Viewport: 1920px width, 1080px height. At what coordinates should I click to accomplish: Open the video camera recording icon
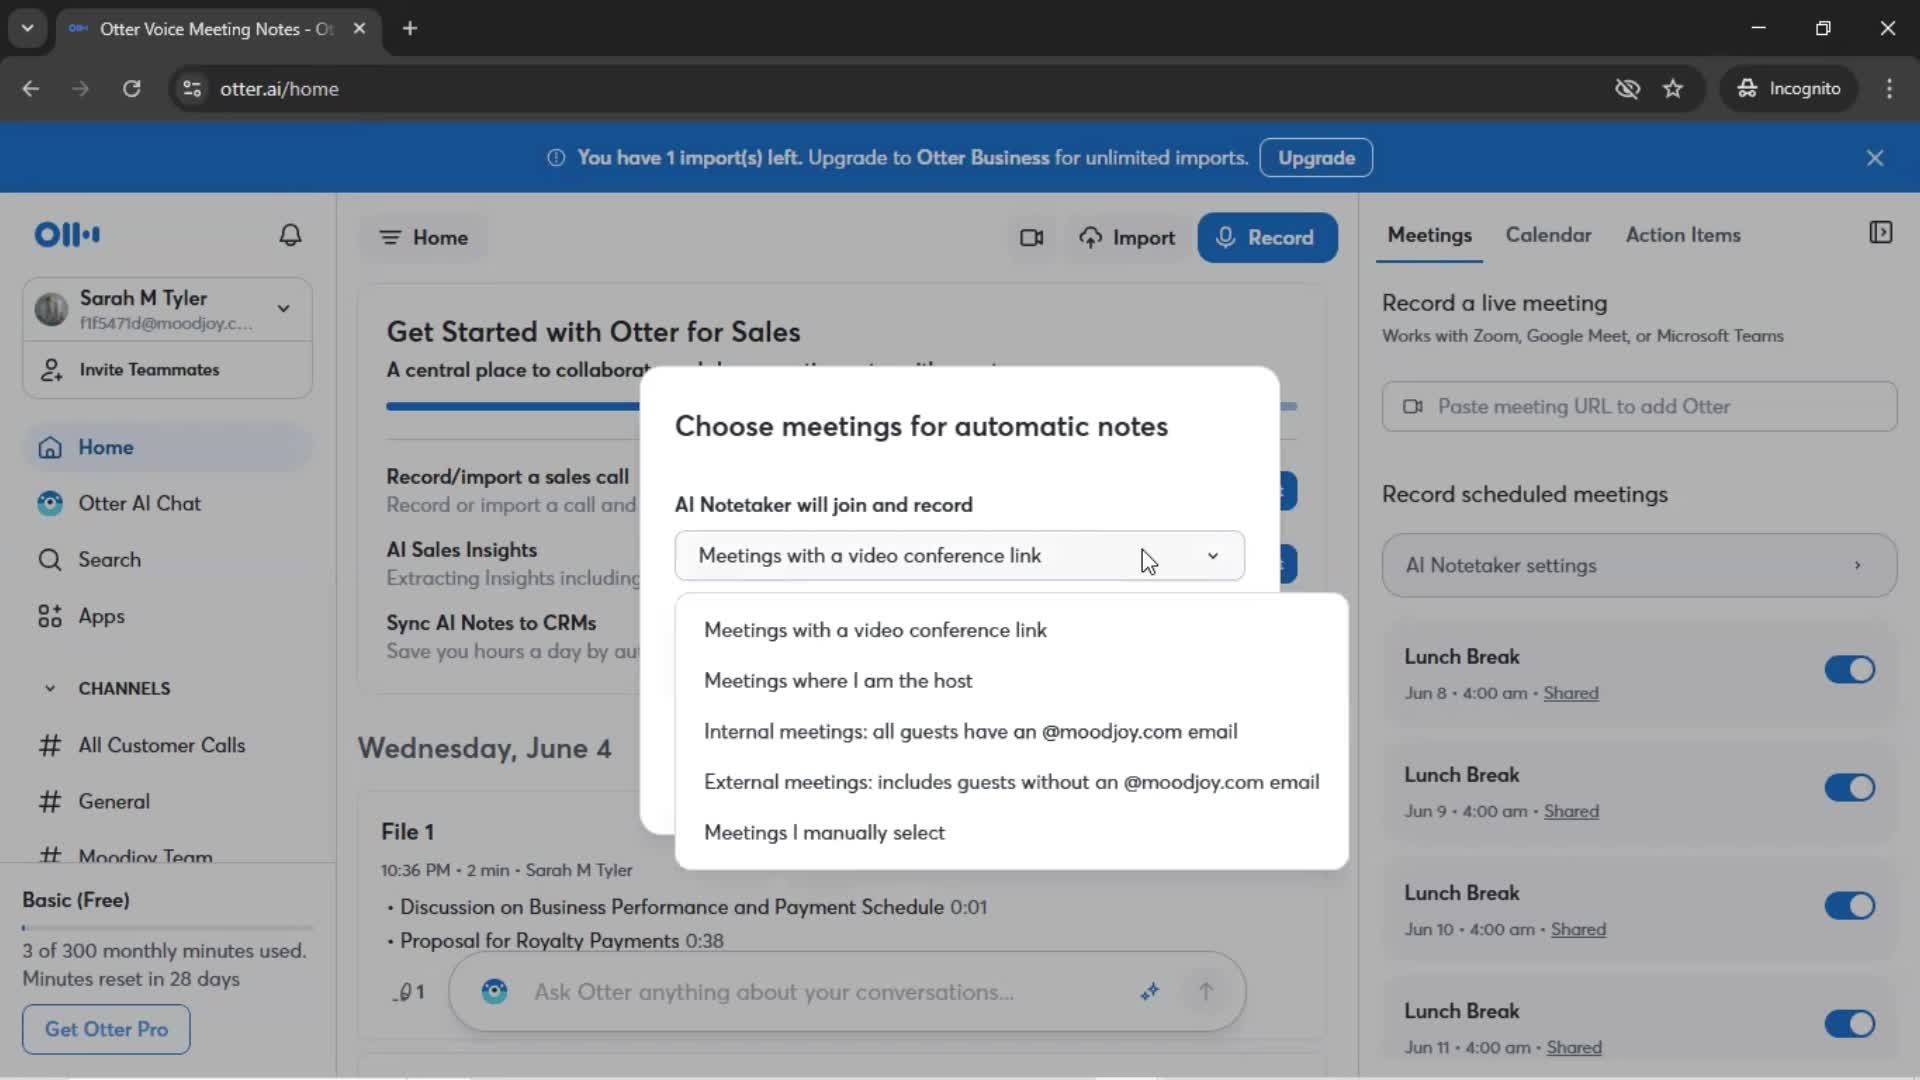1031,238
